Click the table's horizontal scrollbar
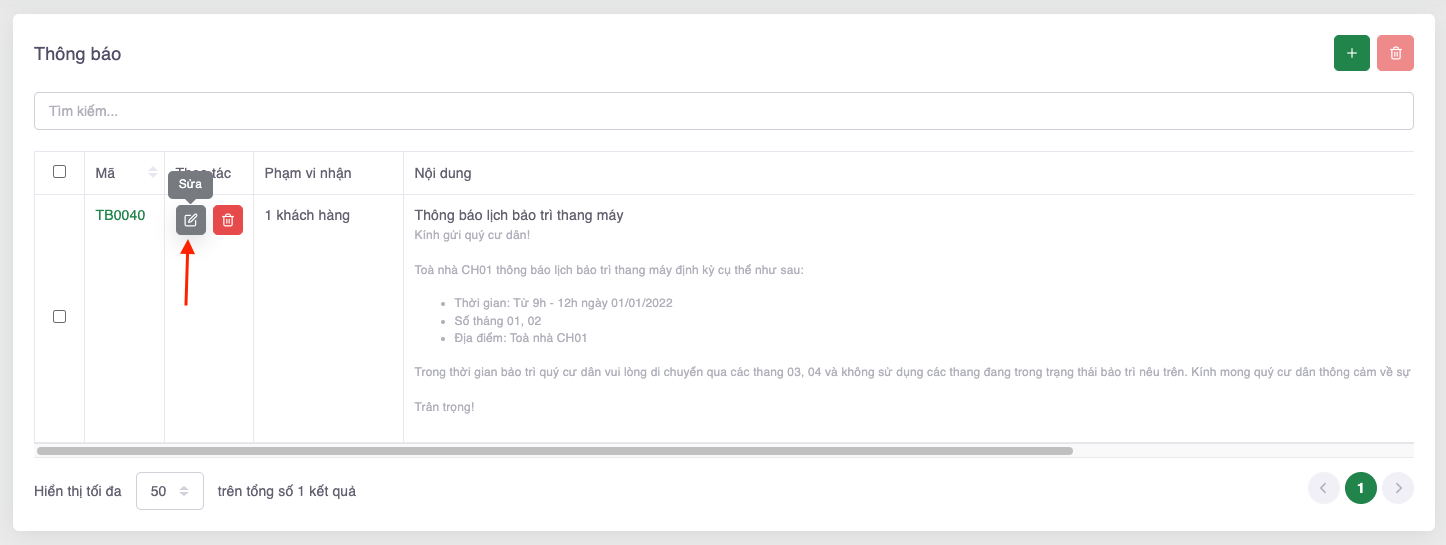1446x545 pixels. (554, 451)
